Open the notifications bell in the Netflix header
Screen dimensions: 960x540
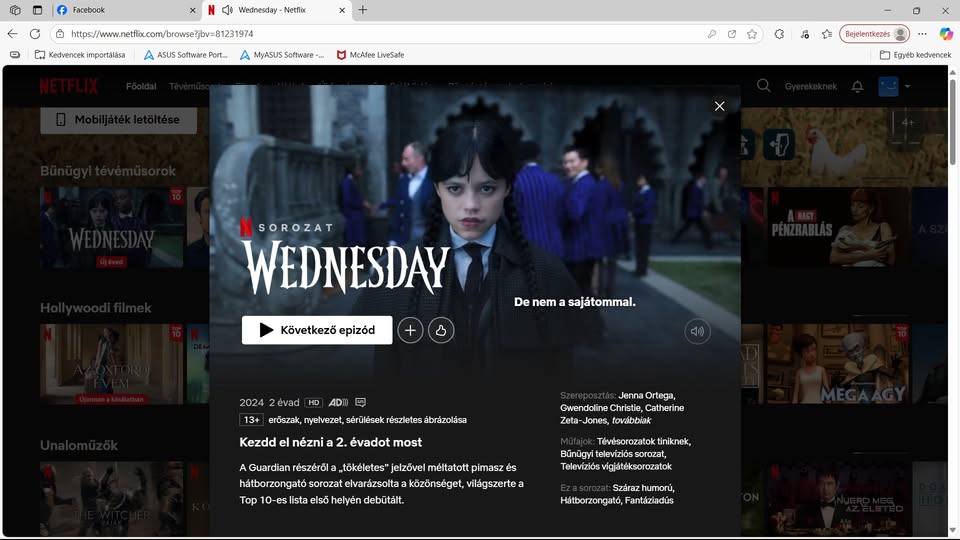click(857, 86)
